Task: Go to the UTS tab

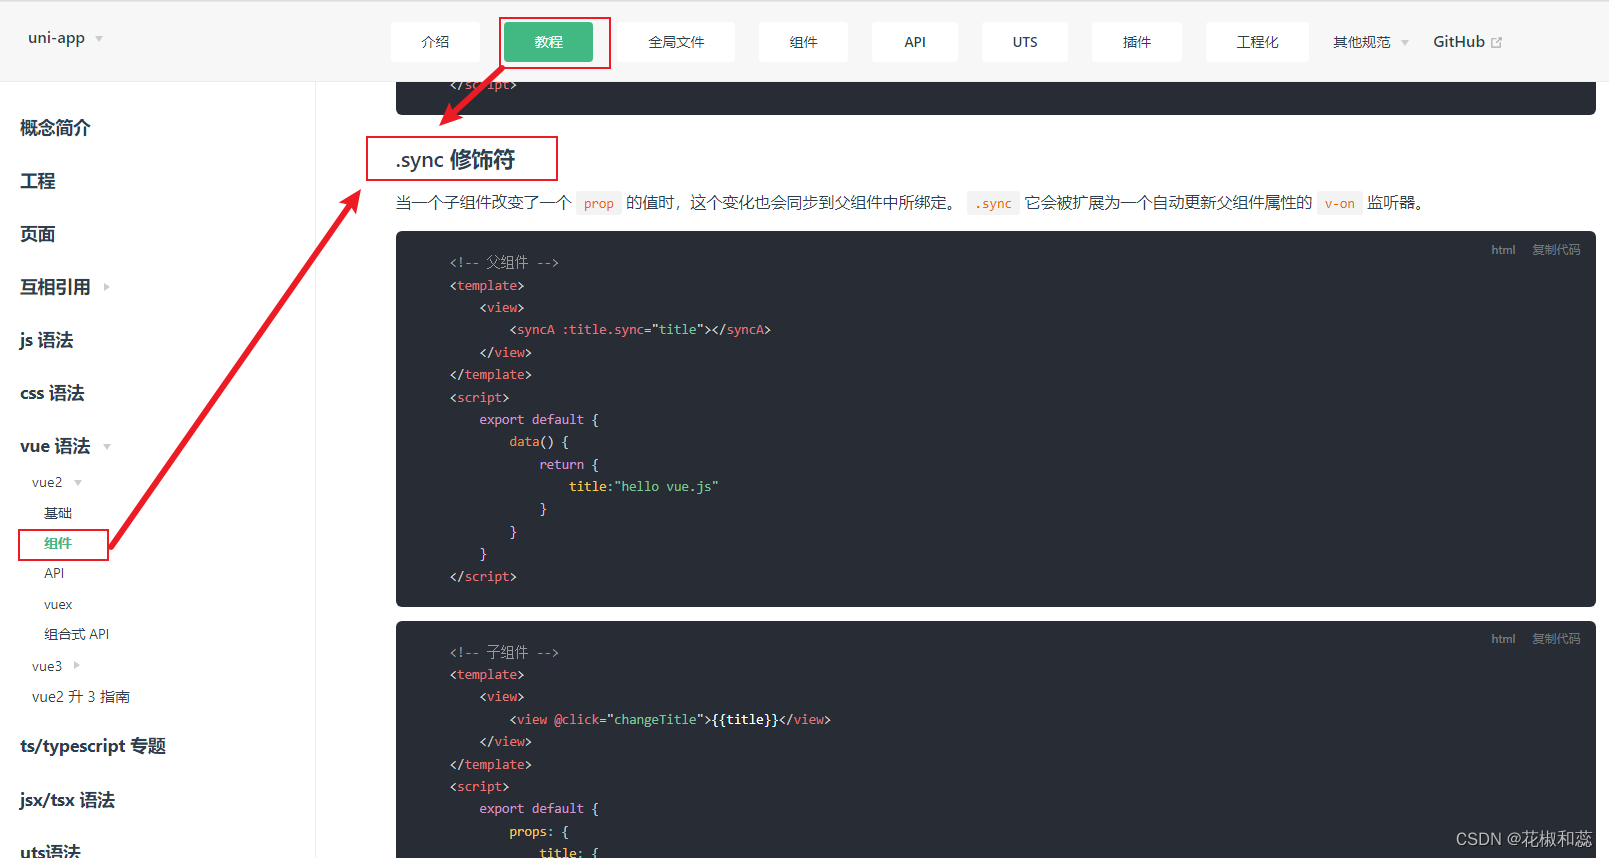Action: coord(1025,42)
